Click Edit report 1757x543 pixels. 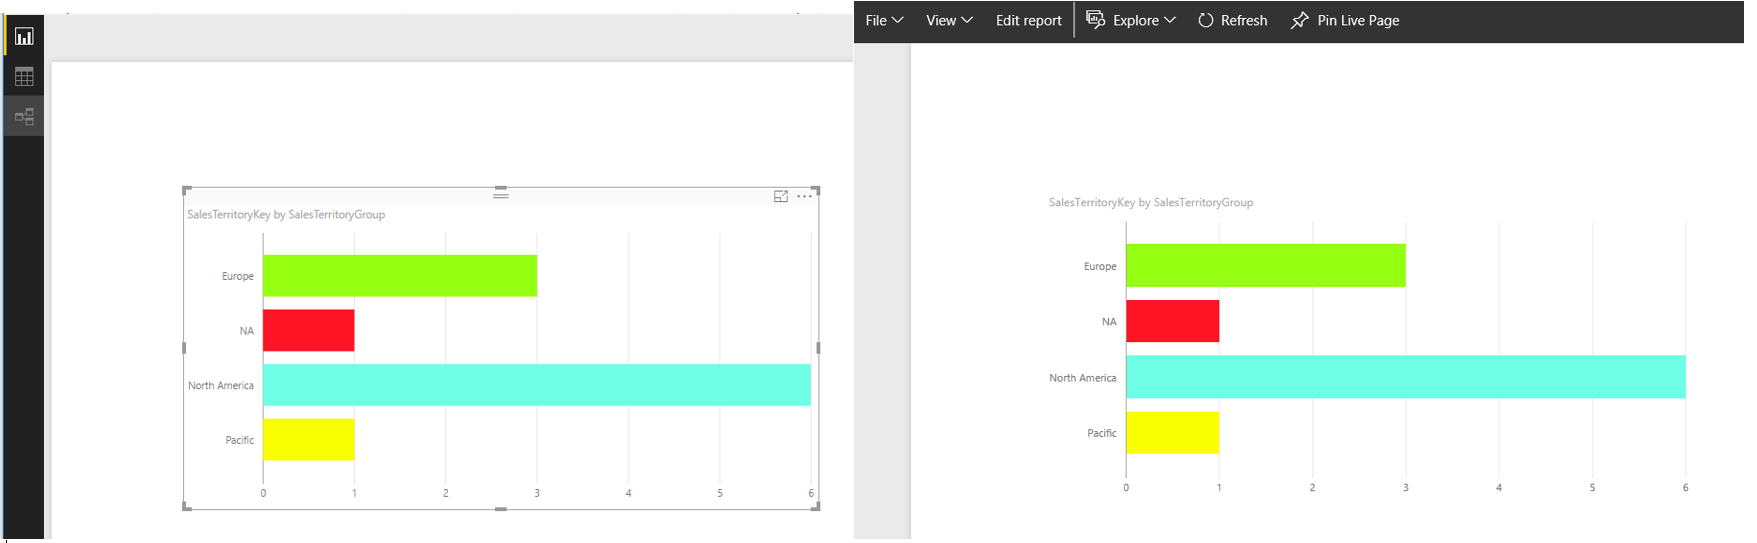tap(1028, 20)
